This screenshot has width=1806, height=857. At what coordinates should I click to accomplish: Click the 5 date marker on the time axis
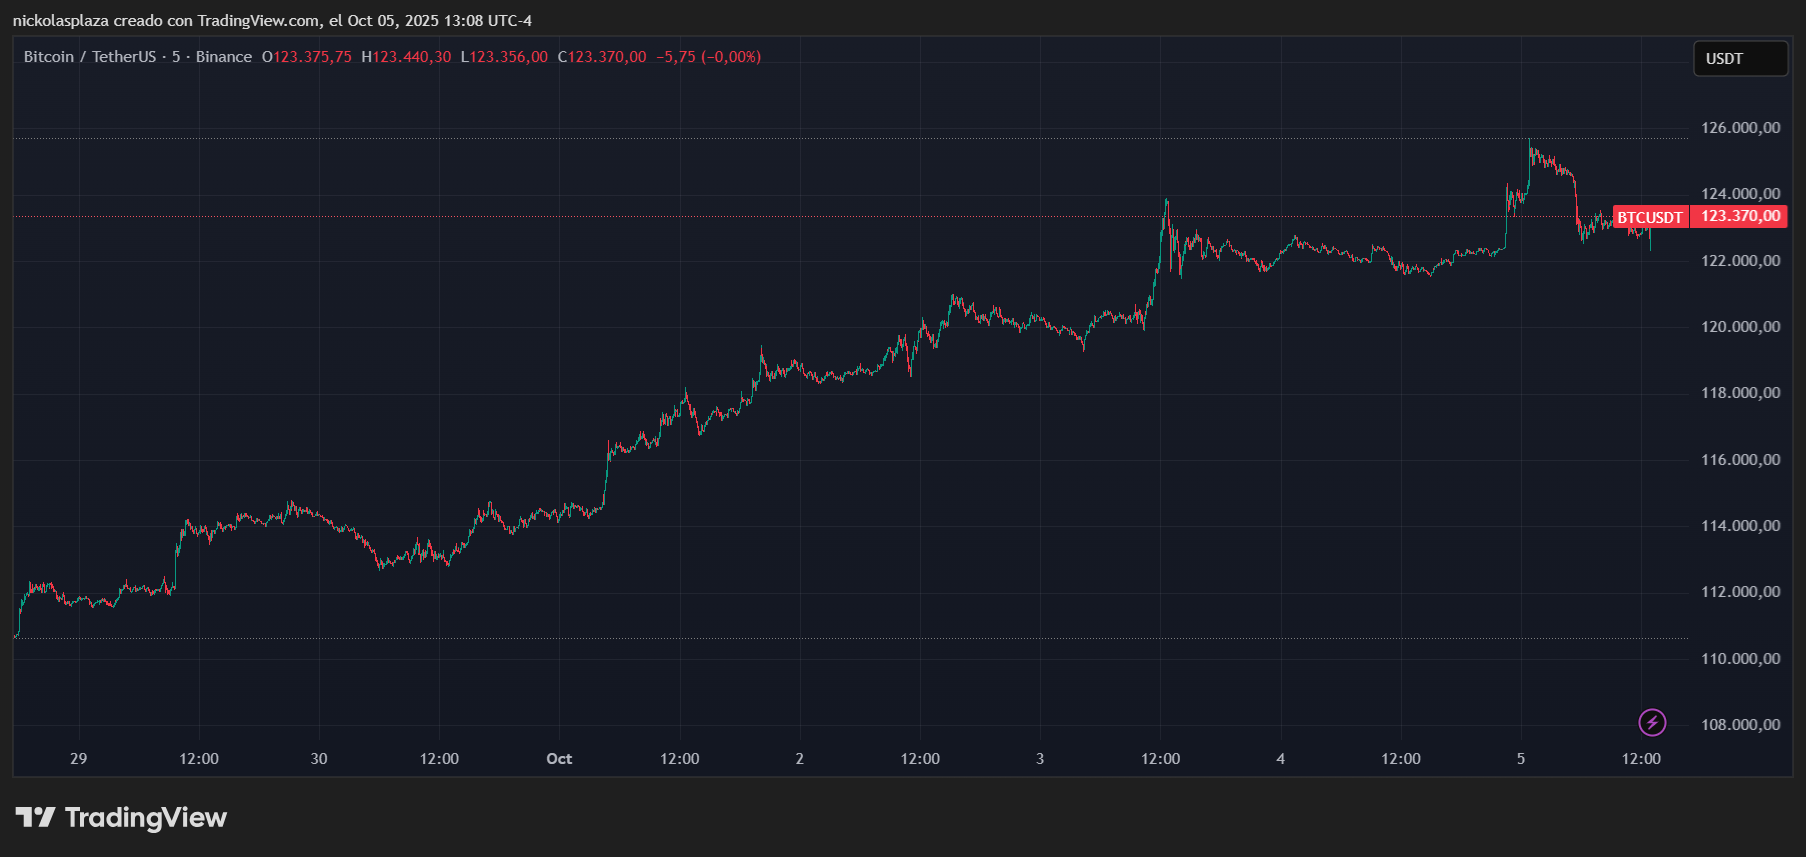coord(1521,759)
